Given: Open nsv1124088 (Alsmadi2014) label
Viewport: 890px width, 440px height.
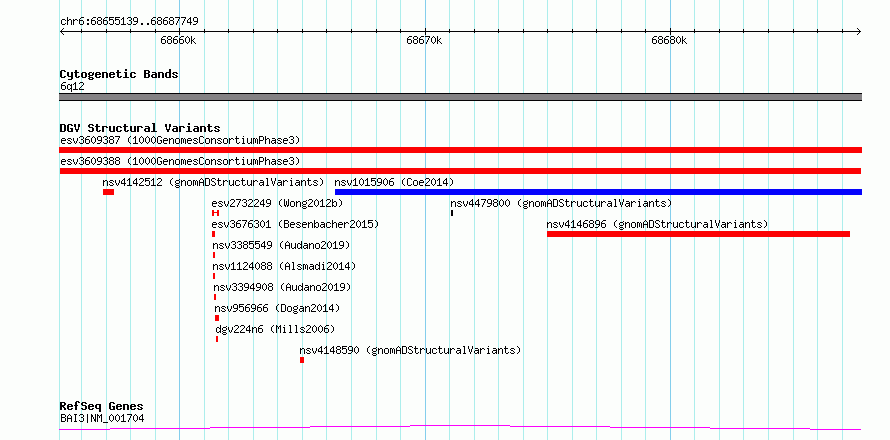Looking at the screenshot, I should (284, 266).
